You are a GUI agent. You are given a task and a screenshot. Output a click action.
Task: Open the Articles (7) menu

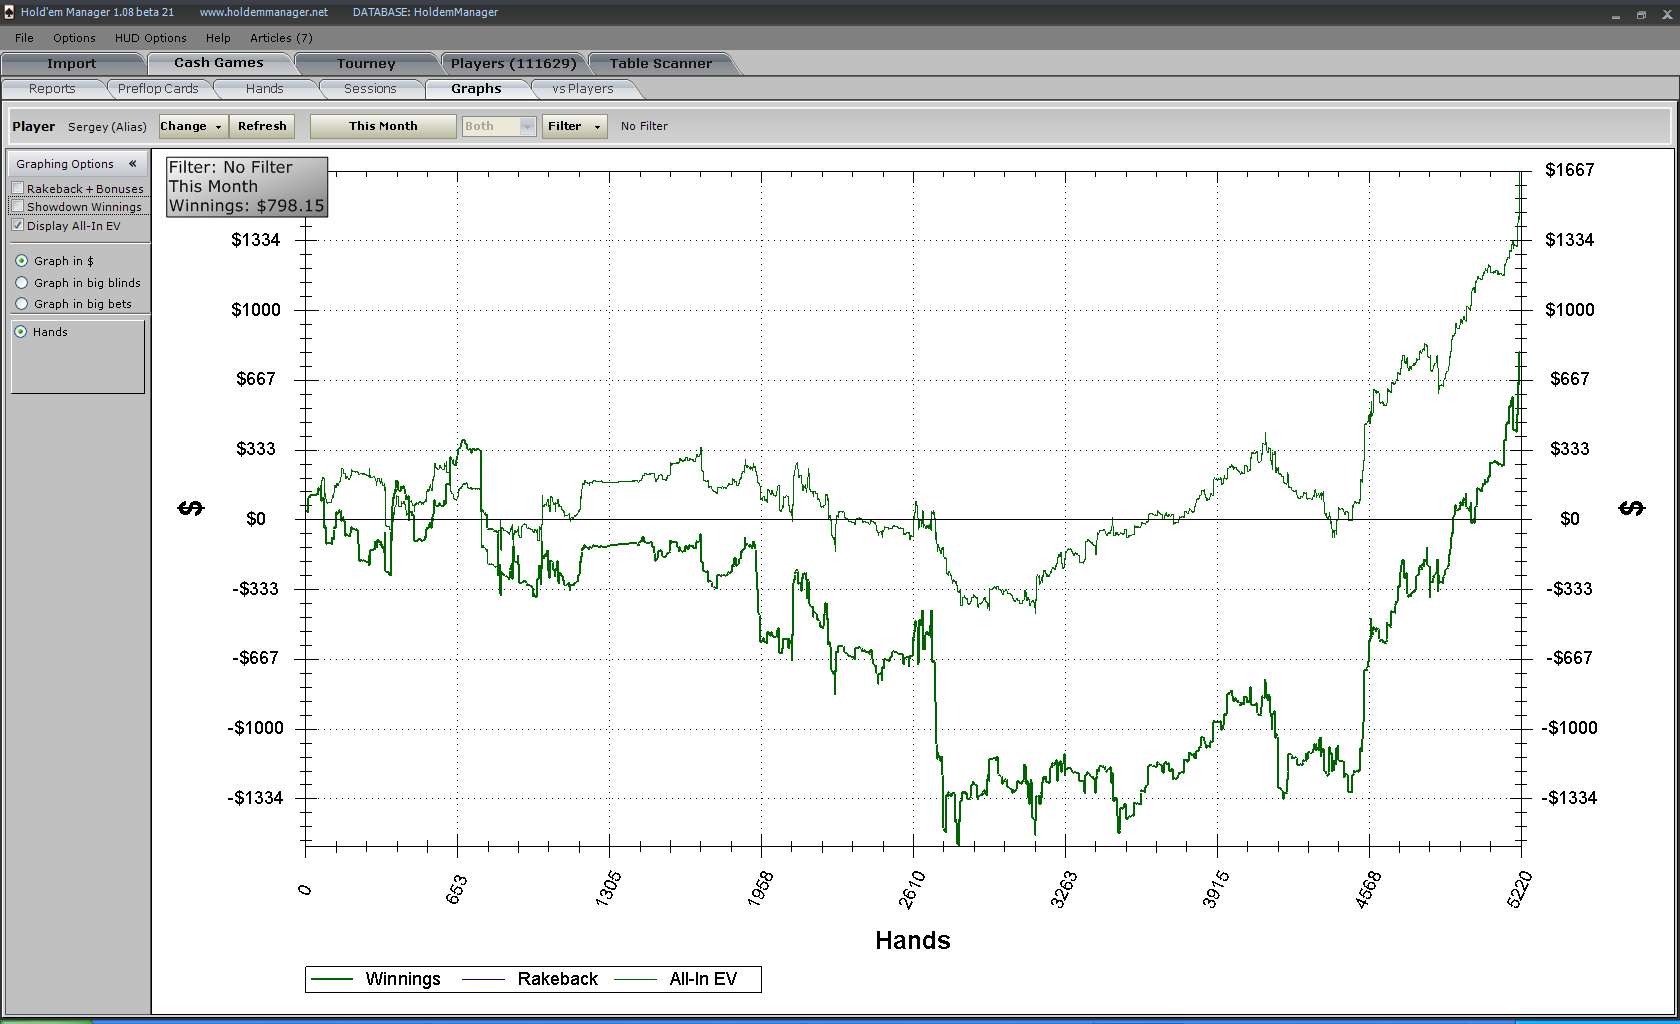click(x=281, y=38)
